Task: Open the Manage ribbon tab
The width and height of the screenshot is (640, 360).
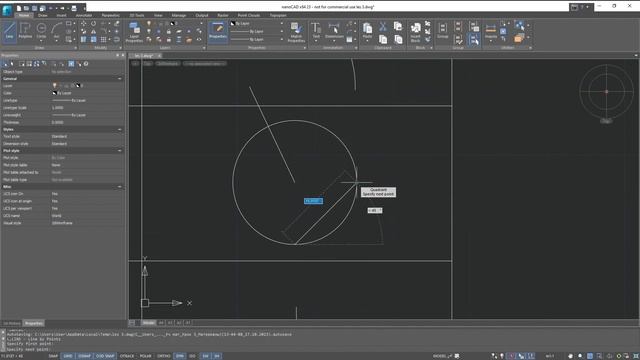Action: click(178, 15)
